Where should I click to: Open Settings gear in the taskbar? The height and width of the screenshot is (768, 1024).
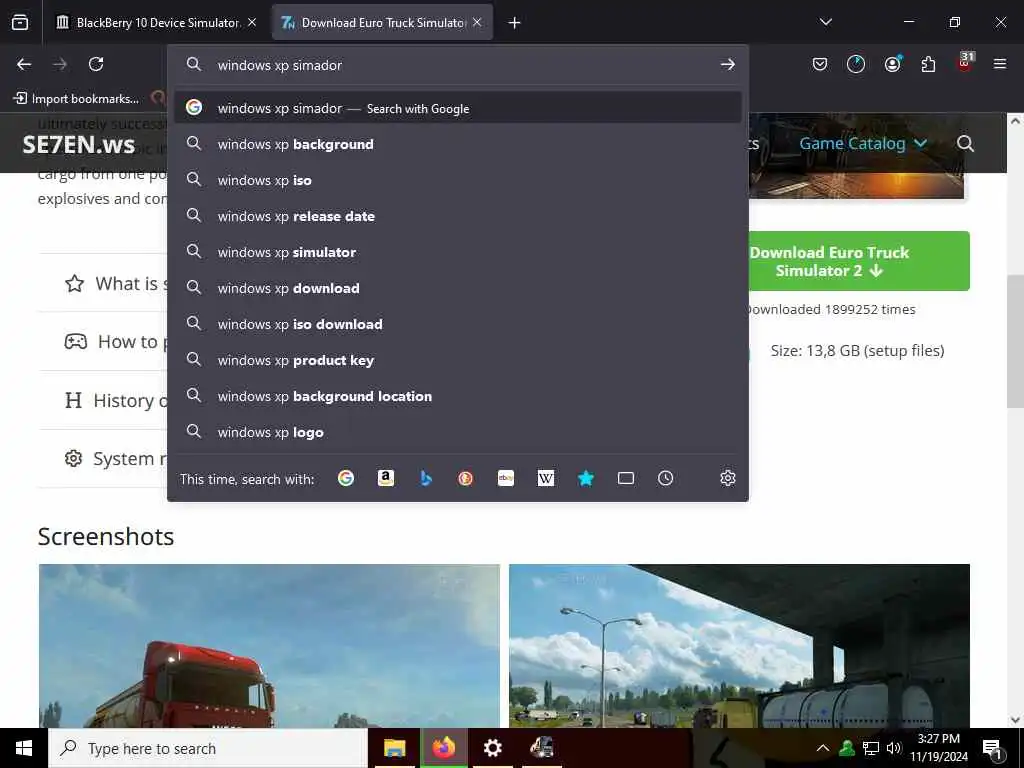492,748
